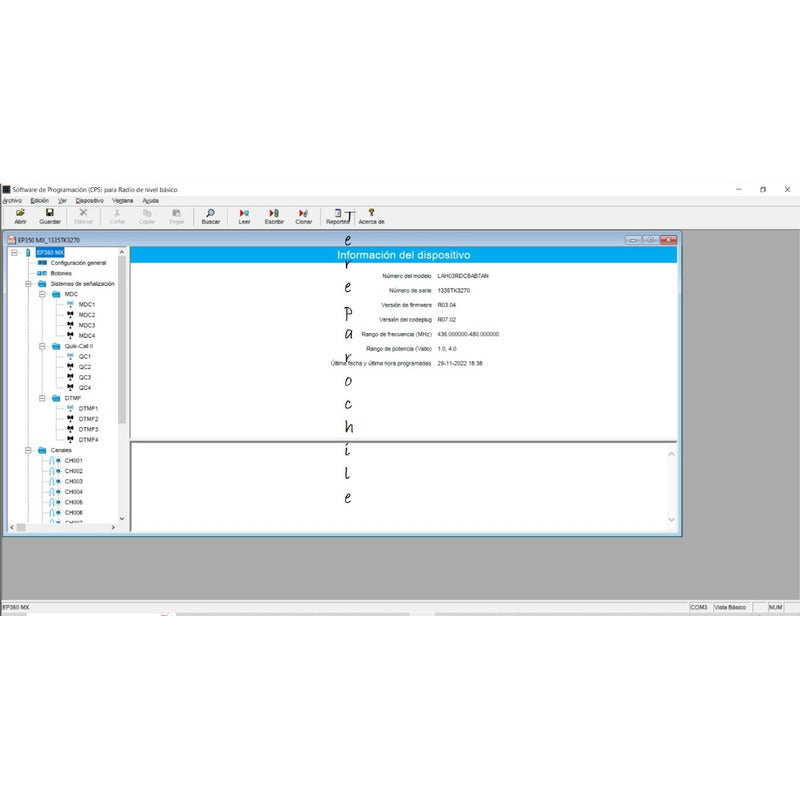Click the Guardar save icon
This screenshot has height=800, width=800.
pos(47,214)
